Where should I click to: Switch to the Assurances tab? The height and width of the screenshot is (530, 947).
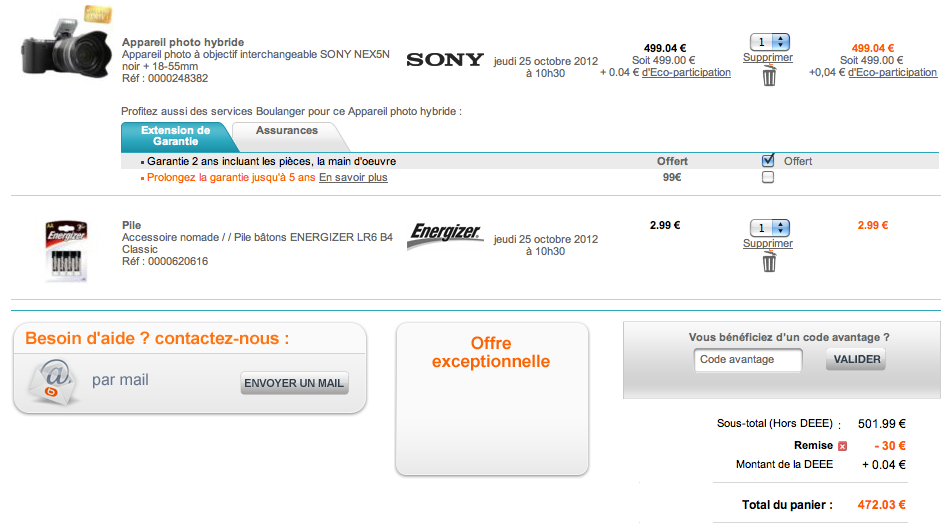pyautogui.click(x=287, y=131)
